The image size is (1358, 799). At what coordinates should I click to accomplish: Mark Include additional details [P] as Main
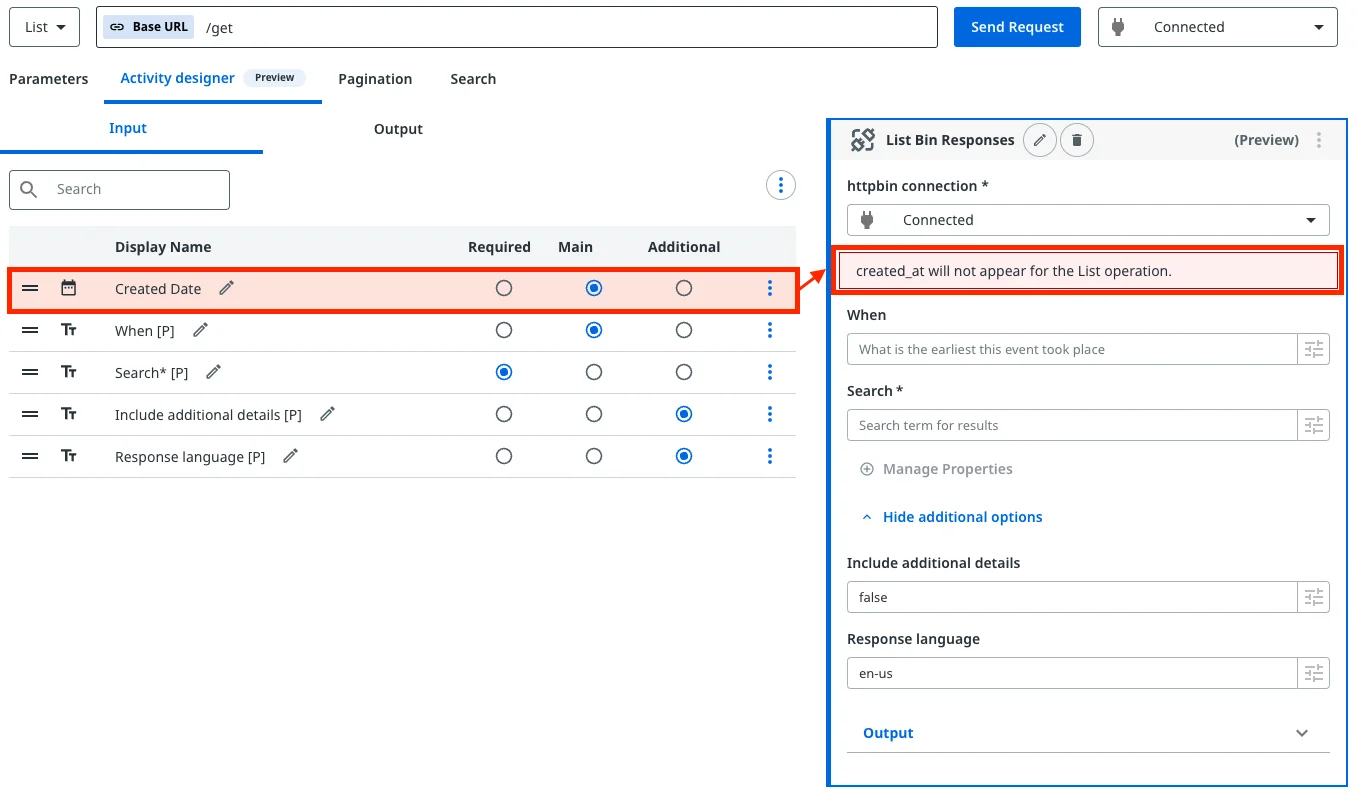pos(594,414)
